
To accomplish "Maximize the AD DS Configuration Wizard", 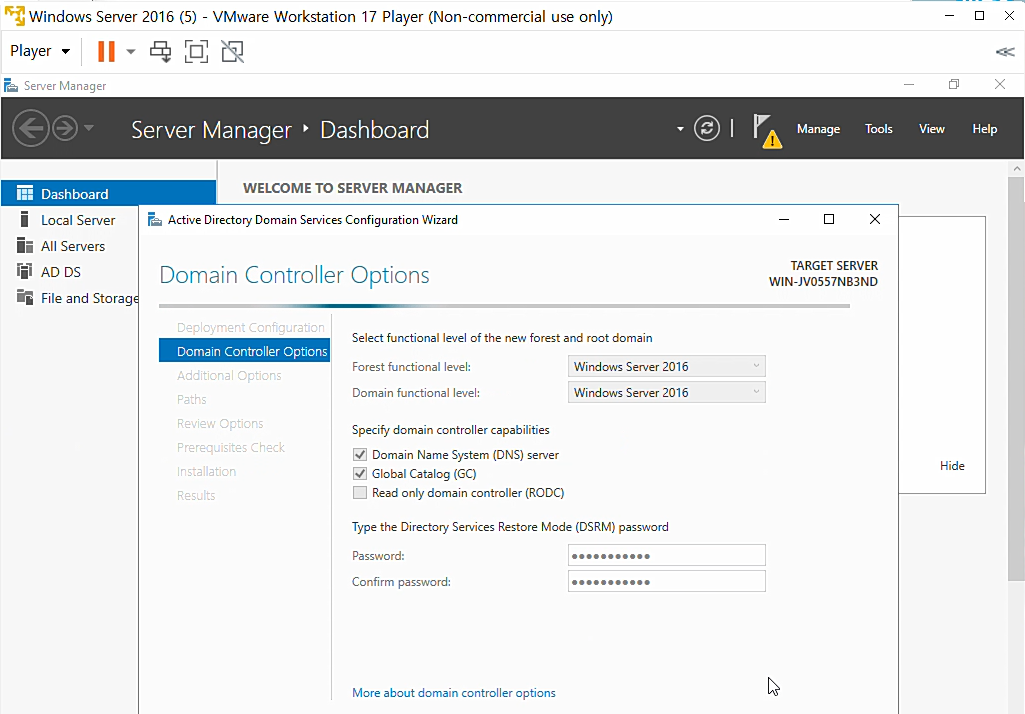I will (x=829, y=219).
